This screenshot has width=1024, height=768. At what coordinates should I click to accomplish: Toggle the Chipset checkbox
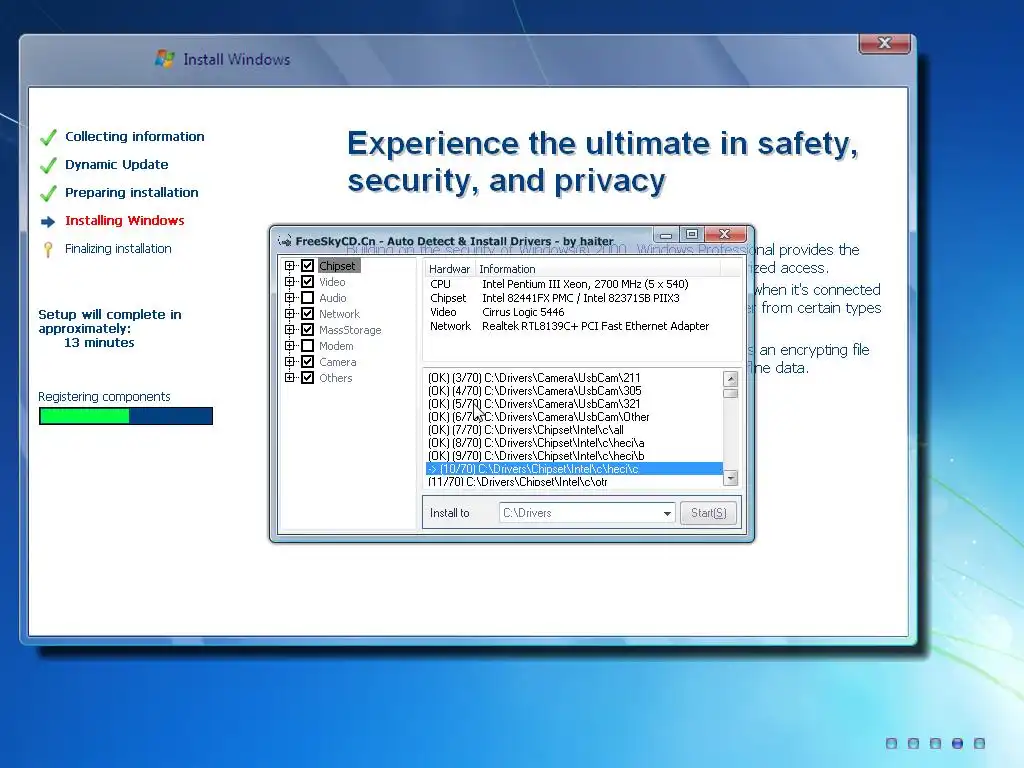tap(308, 266)
